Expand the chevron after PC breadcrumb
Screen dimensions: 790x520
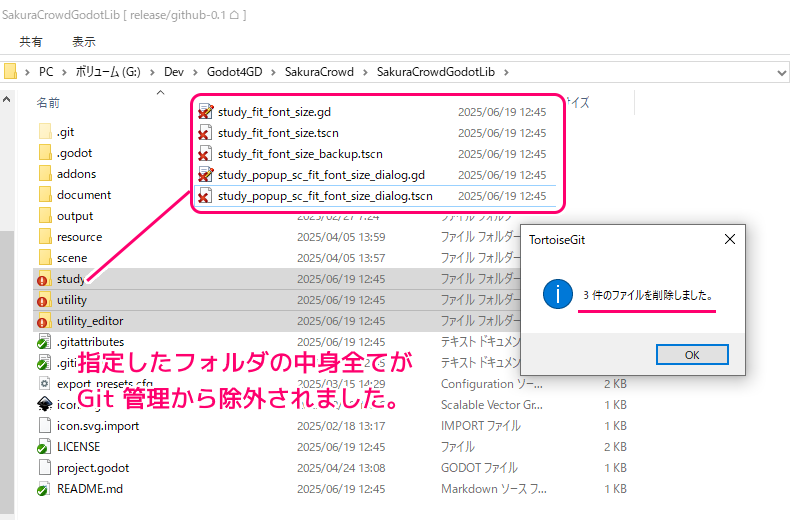(63, 72)
